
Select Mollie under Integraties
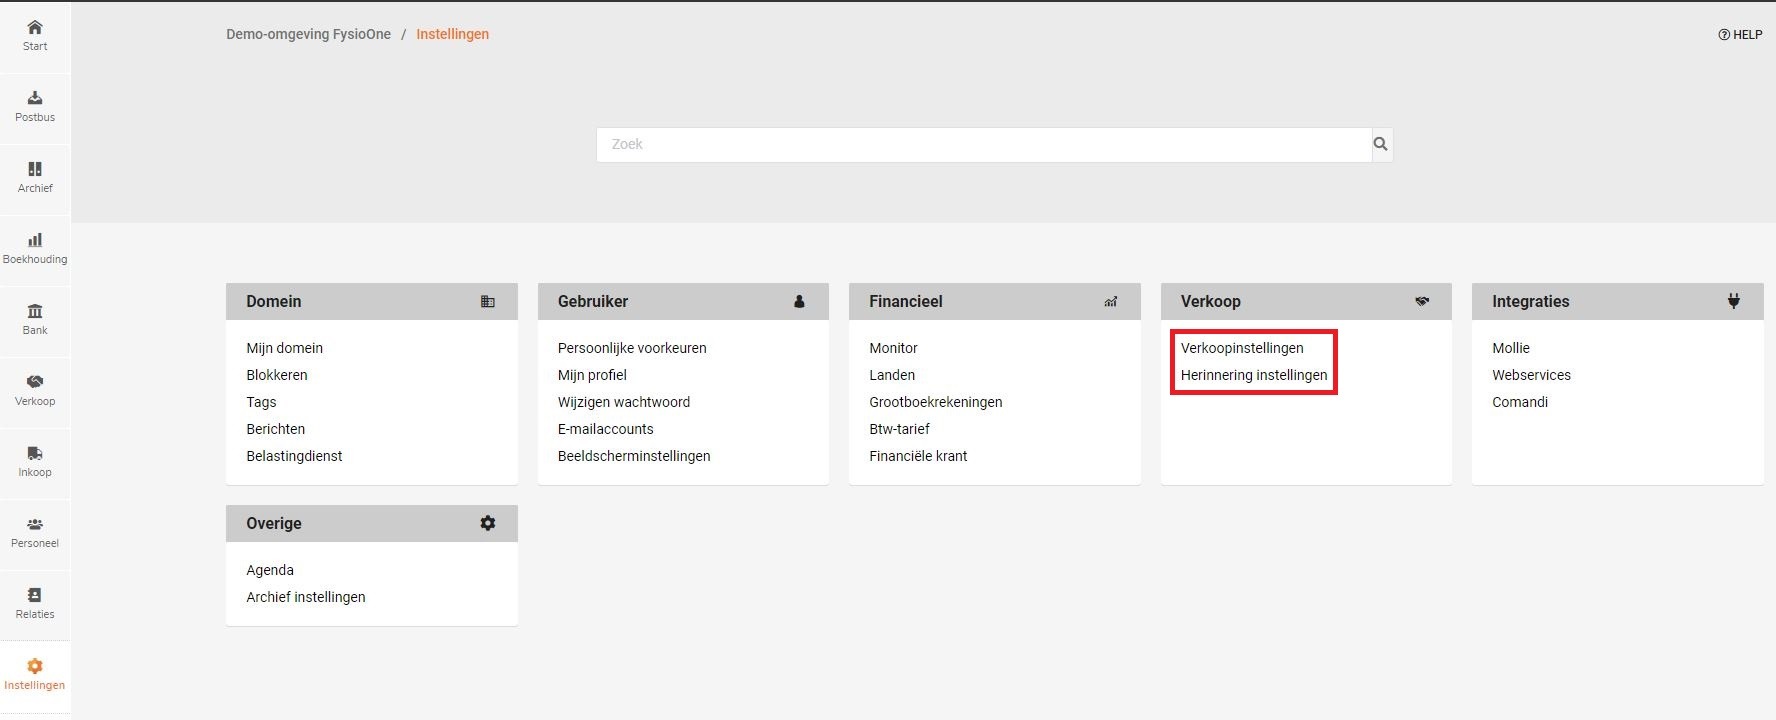tap(1511, 348)
